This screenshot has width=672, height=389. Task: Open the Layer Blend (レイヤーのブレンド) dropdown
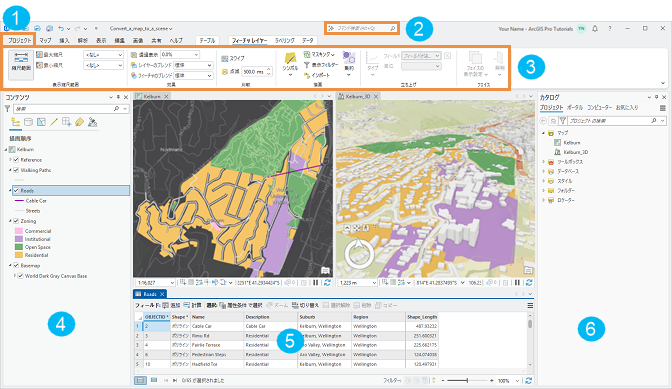pyautogui.click(x=193, y=65)
